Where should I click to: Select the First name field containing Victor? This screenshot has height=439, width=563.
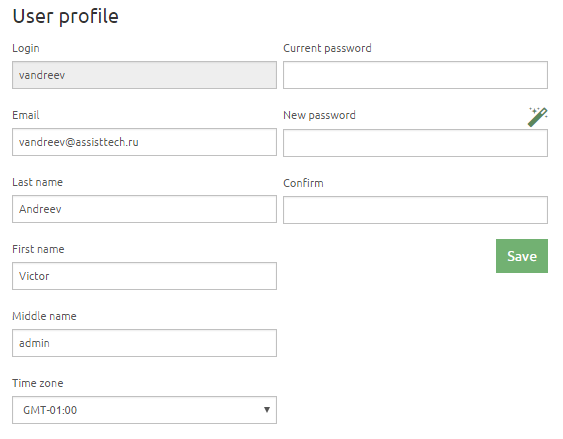(144, 276)
